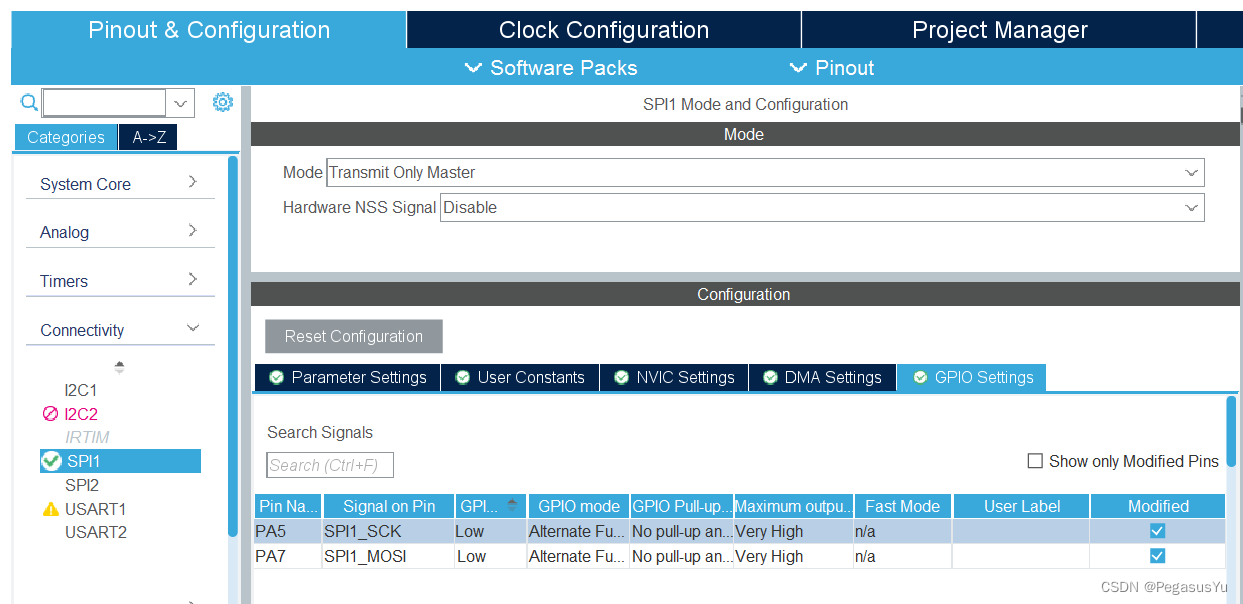Select the PA5 pin cell
The image size is (1243, 604).
coord(288,531)
